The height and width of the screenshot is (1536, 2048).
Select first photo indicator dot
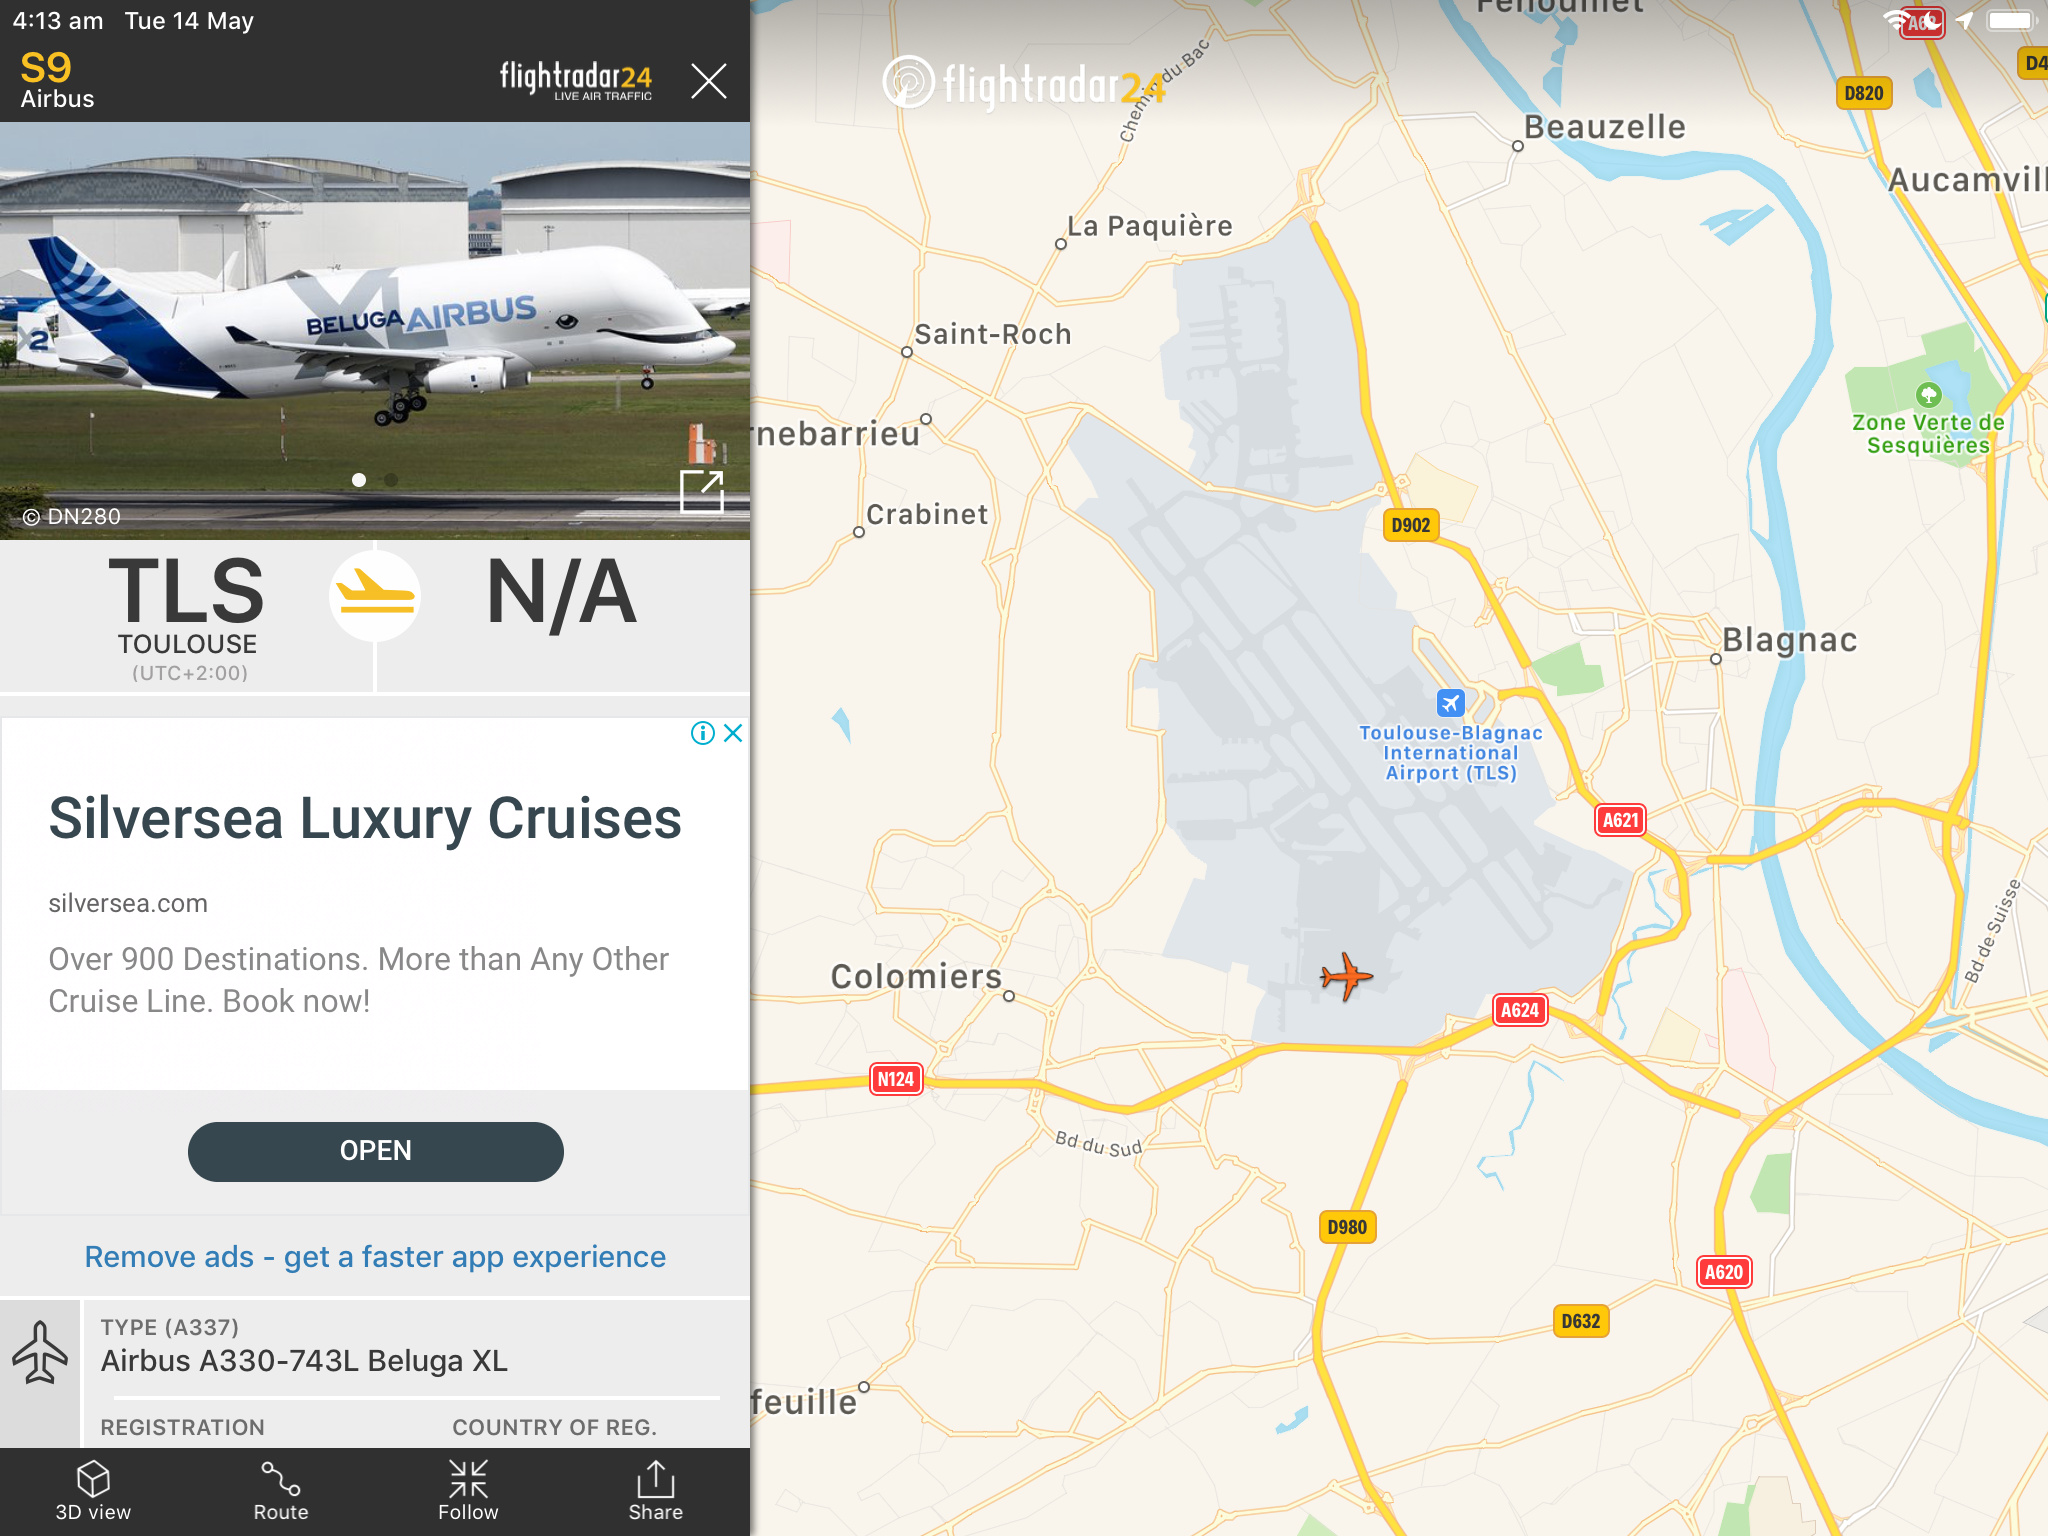359,480
